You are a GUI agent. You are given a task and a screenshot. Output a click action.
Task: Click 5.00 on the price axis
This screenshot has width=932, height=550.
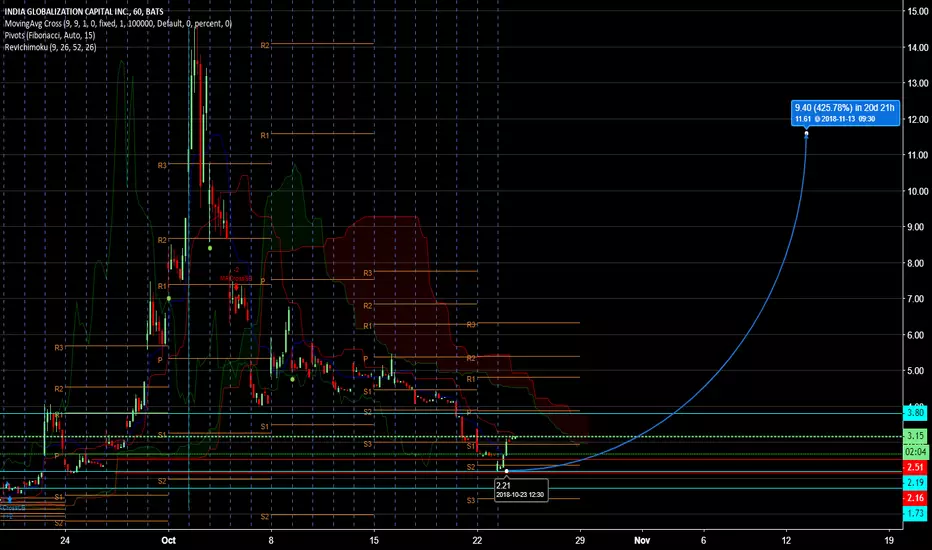pyautogui.click(x=918, y=371)
